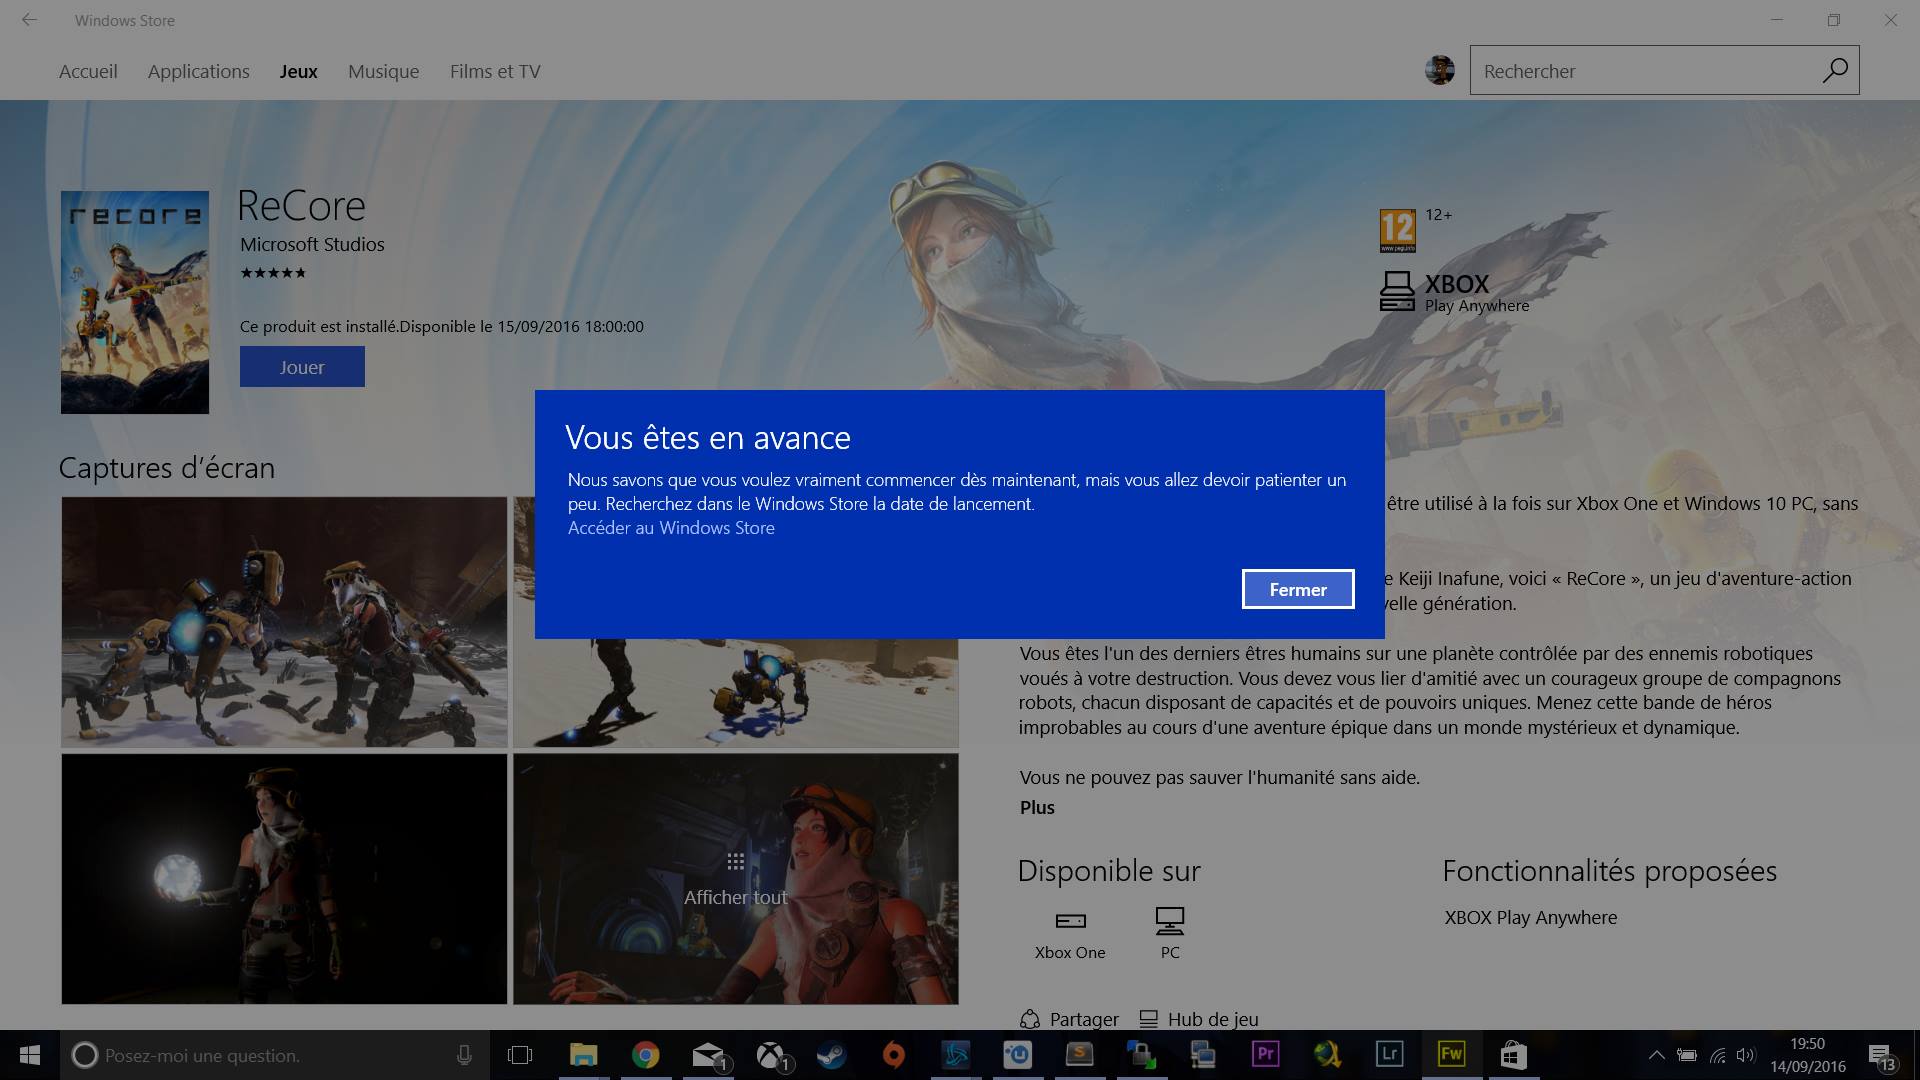The width and height of the screenshot is (1920, 1080).
Task: Click the blue Jouer button
Action: tap(302, 367)
